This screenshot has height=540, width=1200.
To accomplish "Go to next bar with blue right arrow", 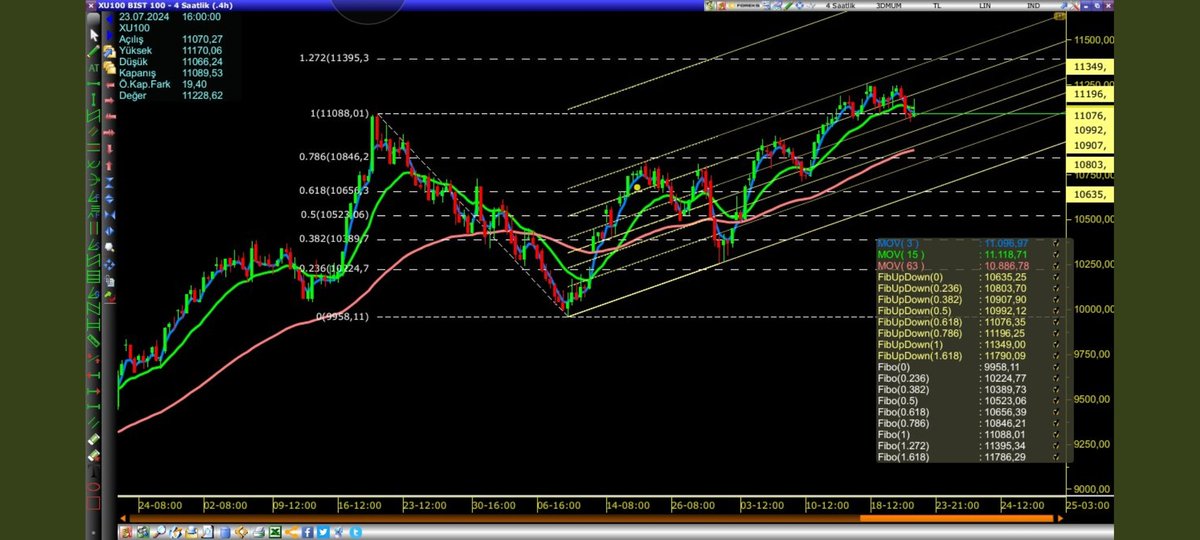I will click(x=109, y=35).
